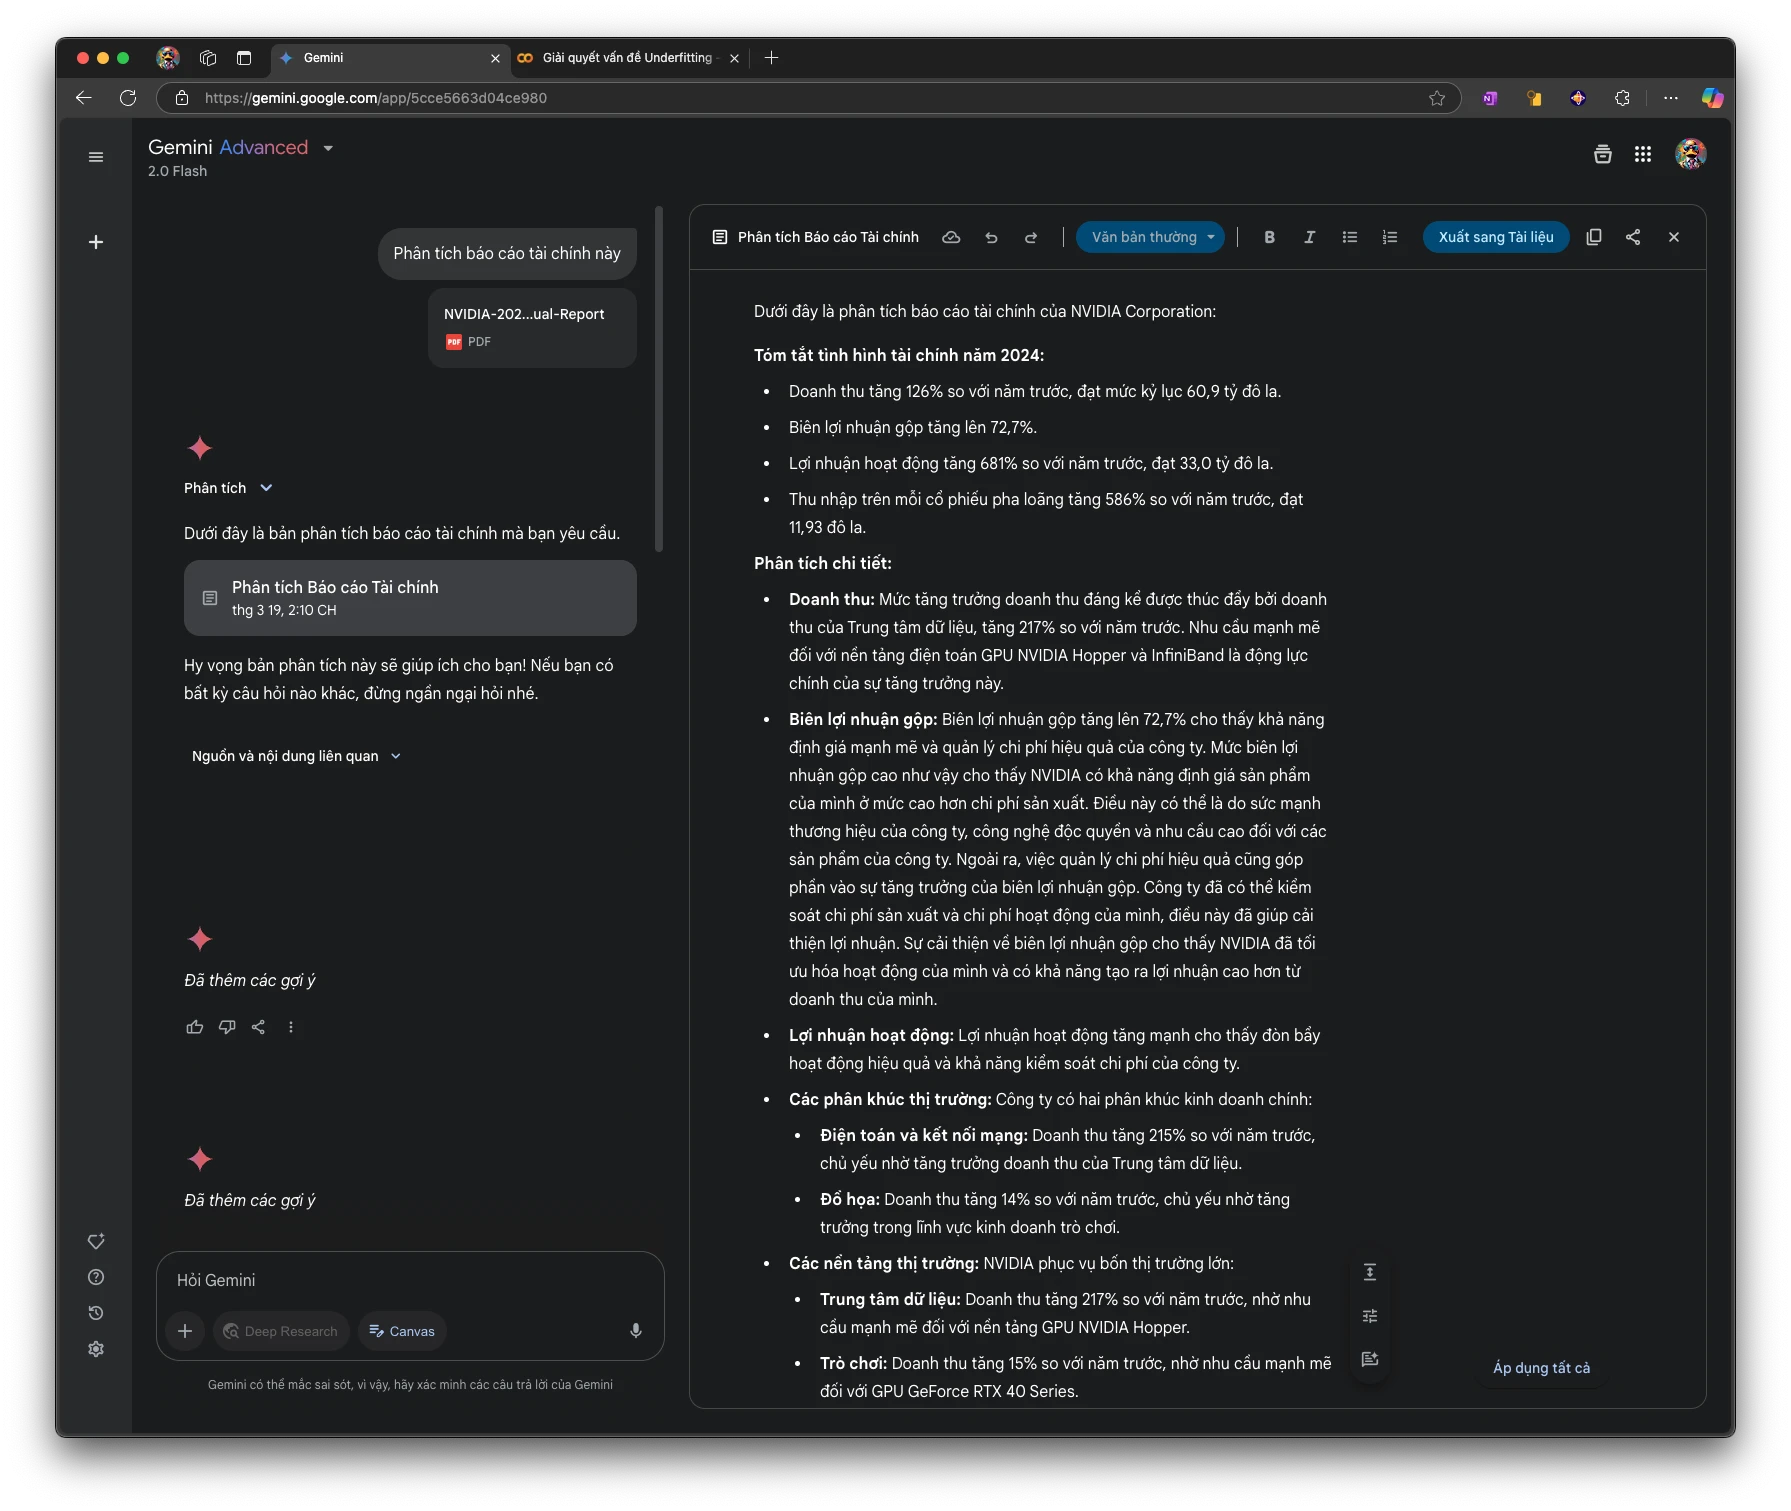Dislike the response with thumbs down

(227, 1027)
